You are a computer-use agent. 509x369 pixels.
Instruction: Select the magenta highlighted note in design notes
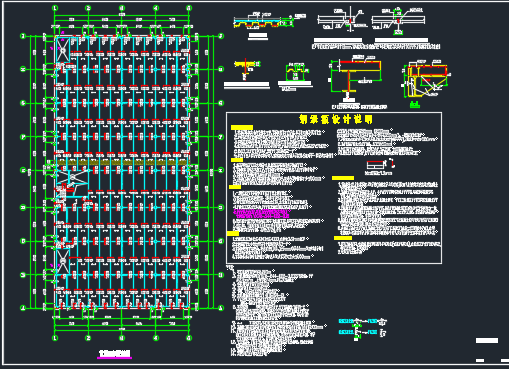(x=261, y=214)
